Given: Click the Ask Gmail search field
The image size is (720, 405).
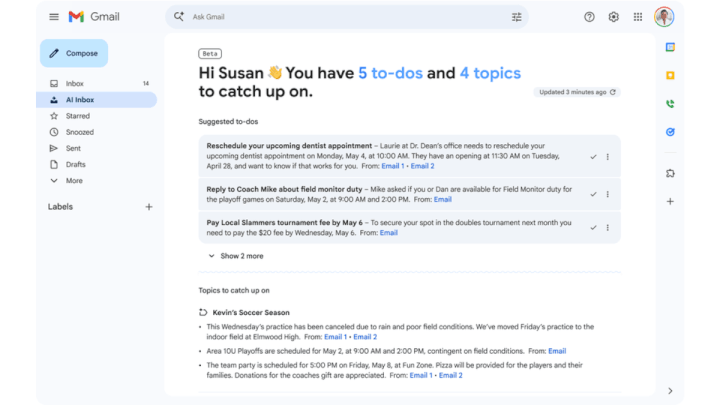Looking at the screenshot, I should [x=347, y=17].
